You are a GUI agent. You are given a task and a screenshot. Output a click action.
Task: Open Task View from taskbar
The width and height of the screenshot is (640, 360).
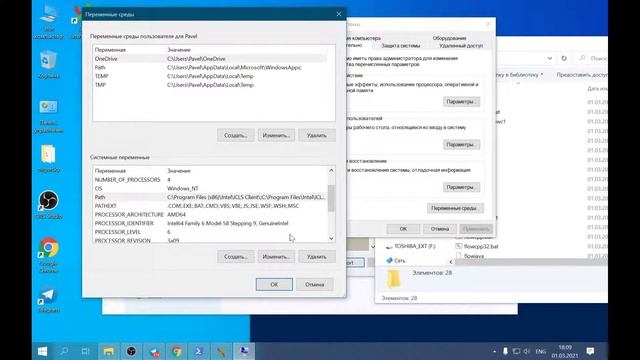pyautogui.click(x=85, y=351)
